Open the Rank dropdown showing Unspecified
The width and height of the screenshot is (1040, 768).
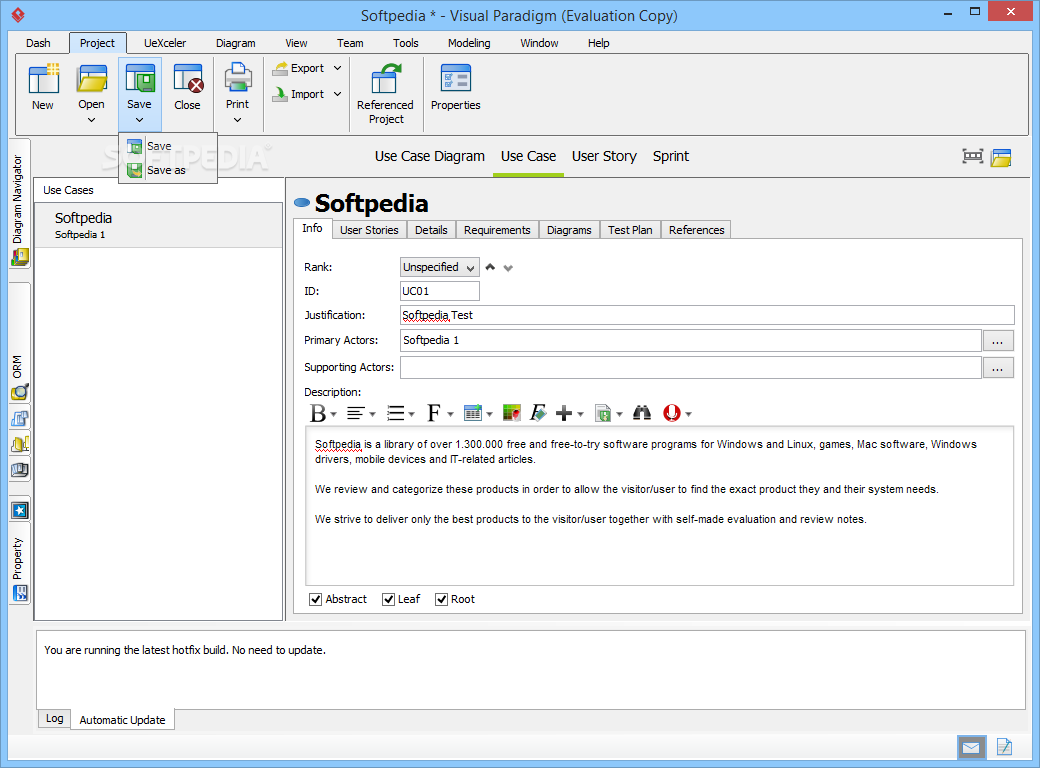[439, 267]
